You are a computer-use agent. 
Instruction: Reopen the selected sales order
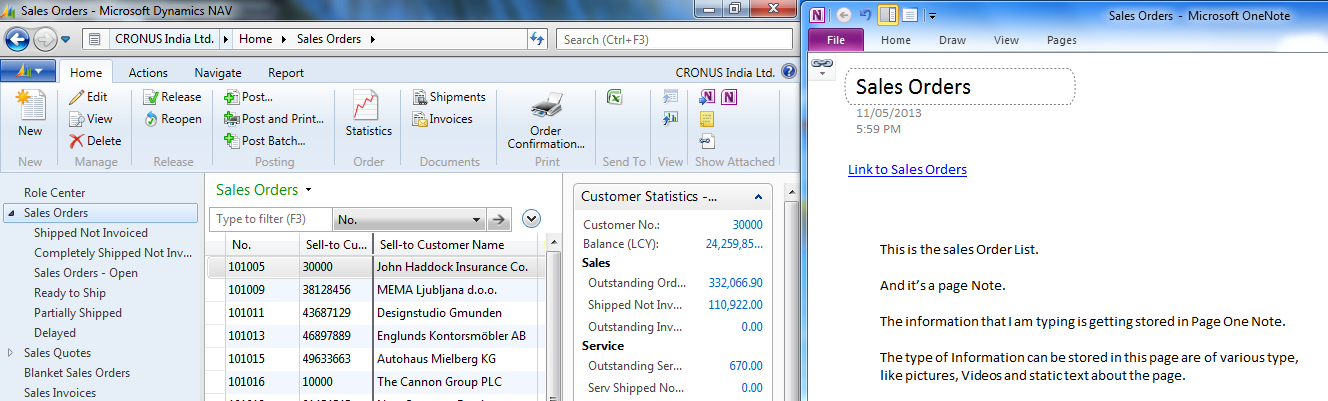[172, 119]
